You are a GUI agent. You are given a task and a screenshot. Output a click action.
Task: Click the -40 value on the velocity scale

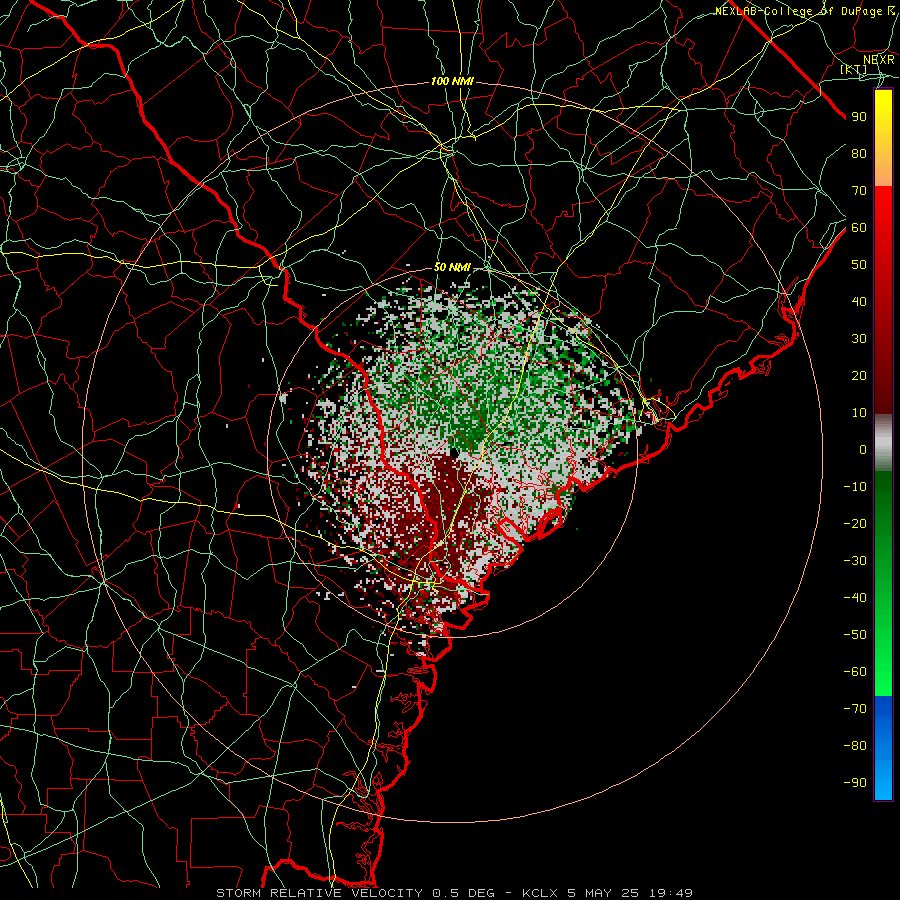pyautogui.click(x=855, y=598)
